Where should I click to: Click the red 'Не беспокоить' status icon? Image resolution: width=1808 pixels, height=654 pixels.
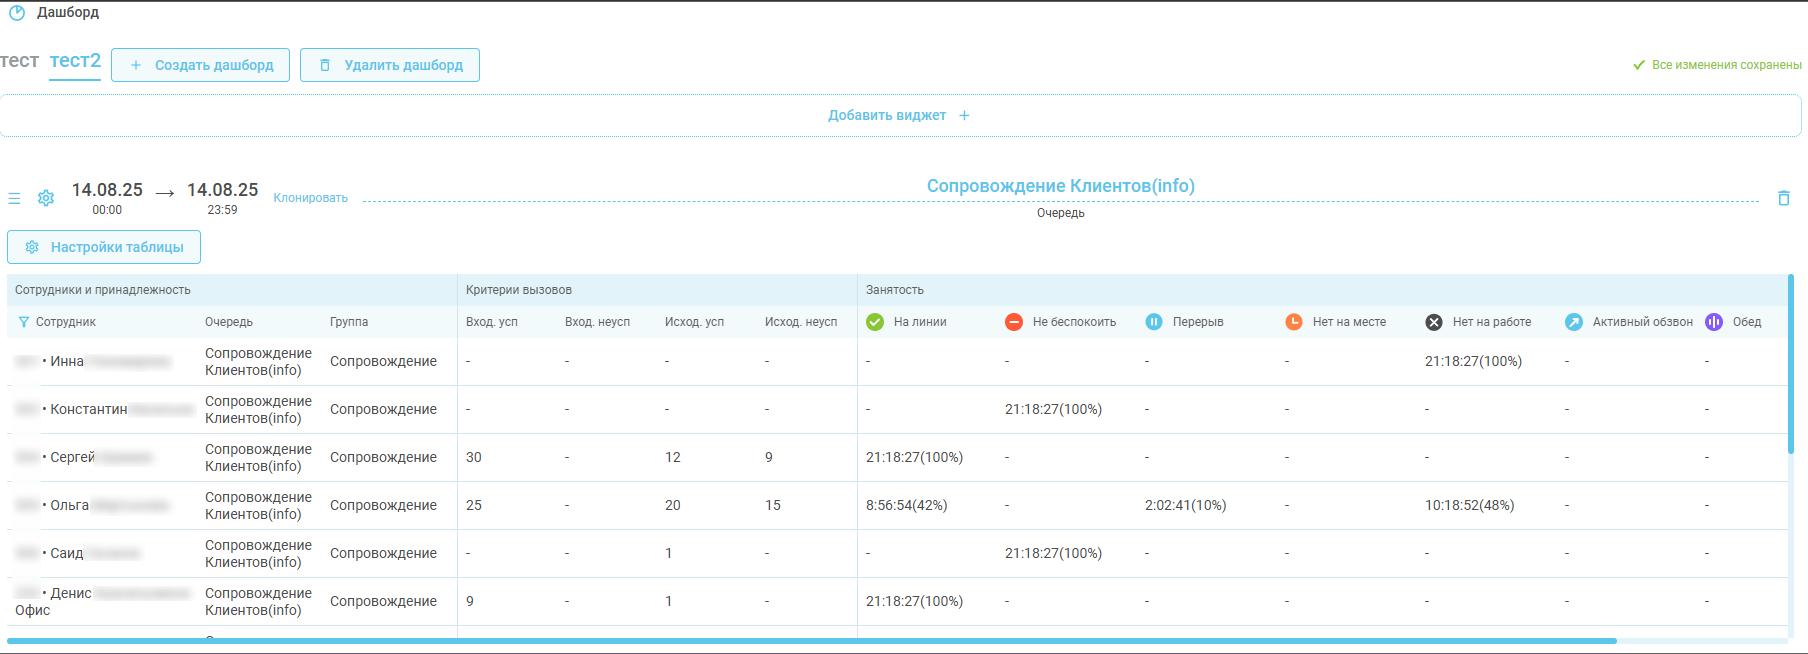click(1014, 322)
